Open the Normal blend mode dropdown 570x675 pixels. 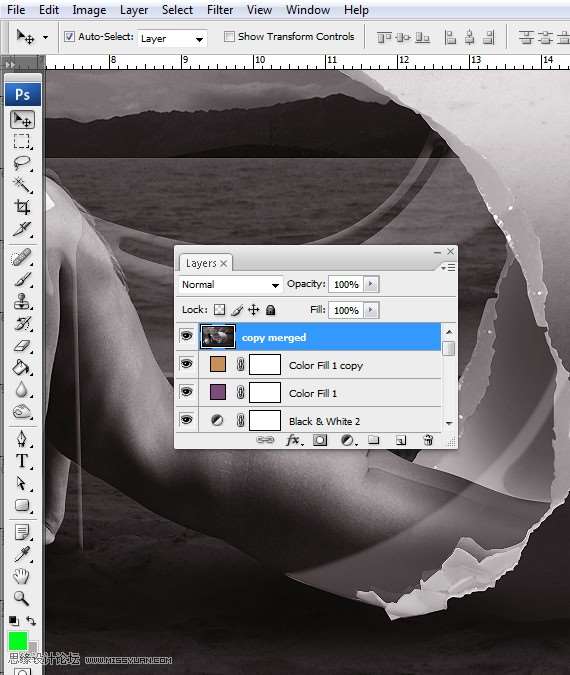[231, 285]
